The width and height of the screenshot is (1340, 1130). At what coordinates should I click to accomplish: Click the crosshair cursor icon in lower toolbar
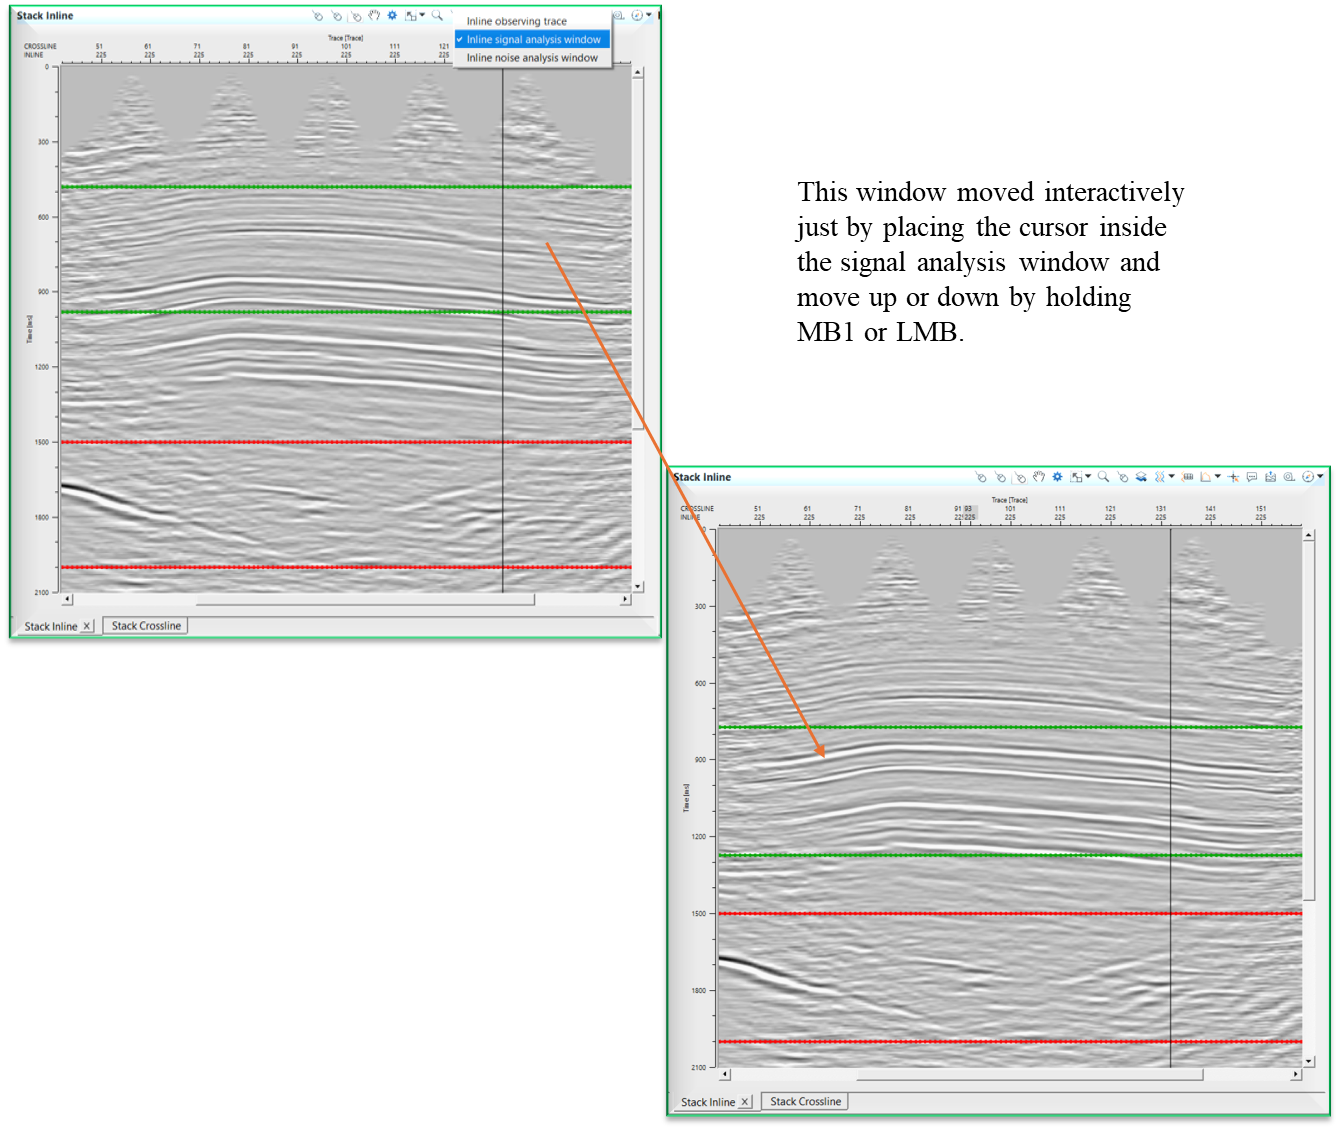tap(1233, 477)
